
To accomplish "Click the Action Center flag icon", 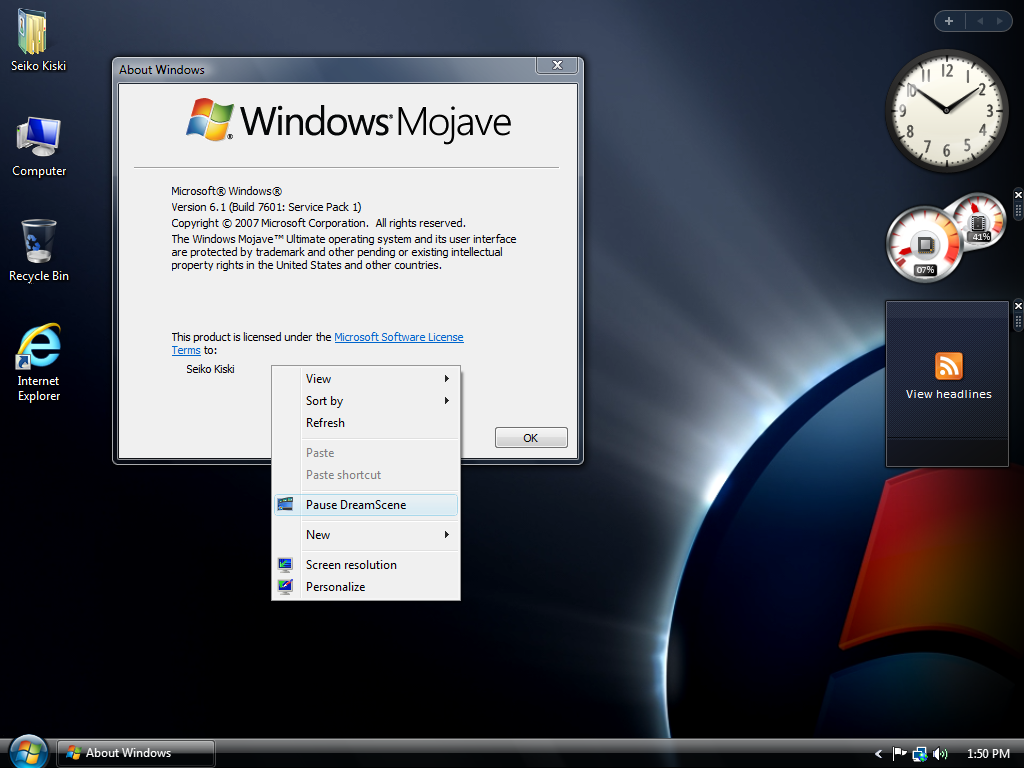I will click(899, 753).
